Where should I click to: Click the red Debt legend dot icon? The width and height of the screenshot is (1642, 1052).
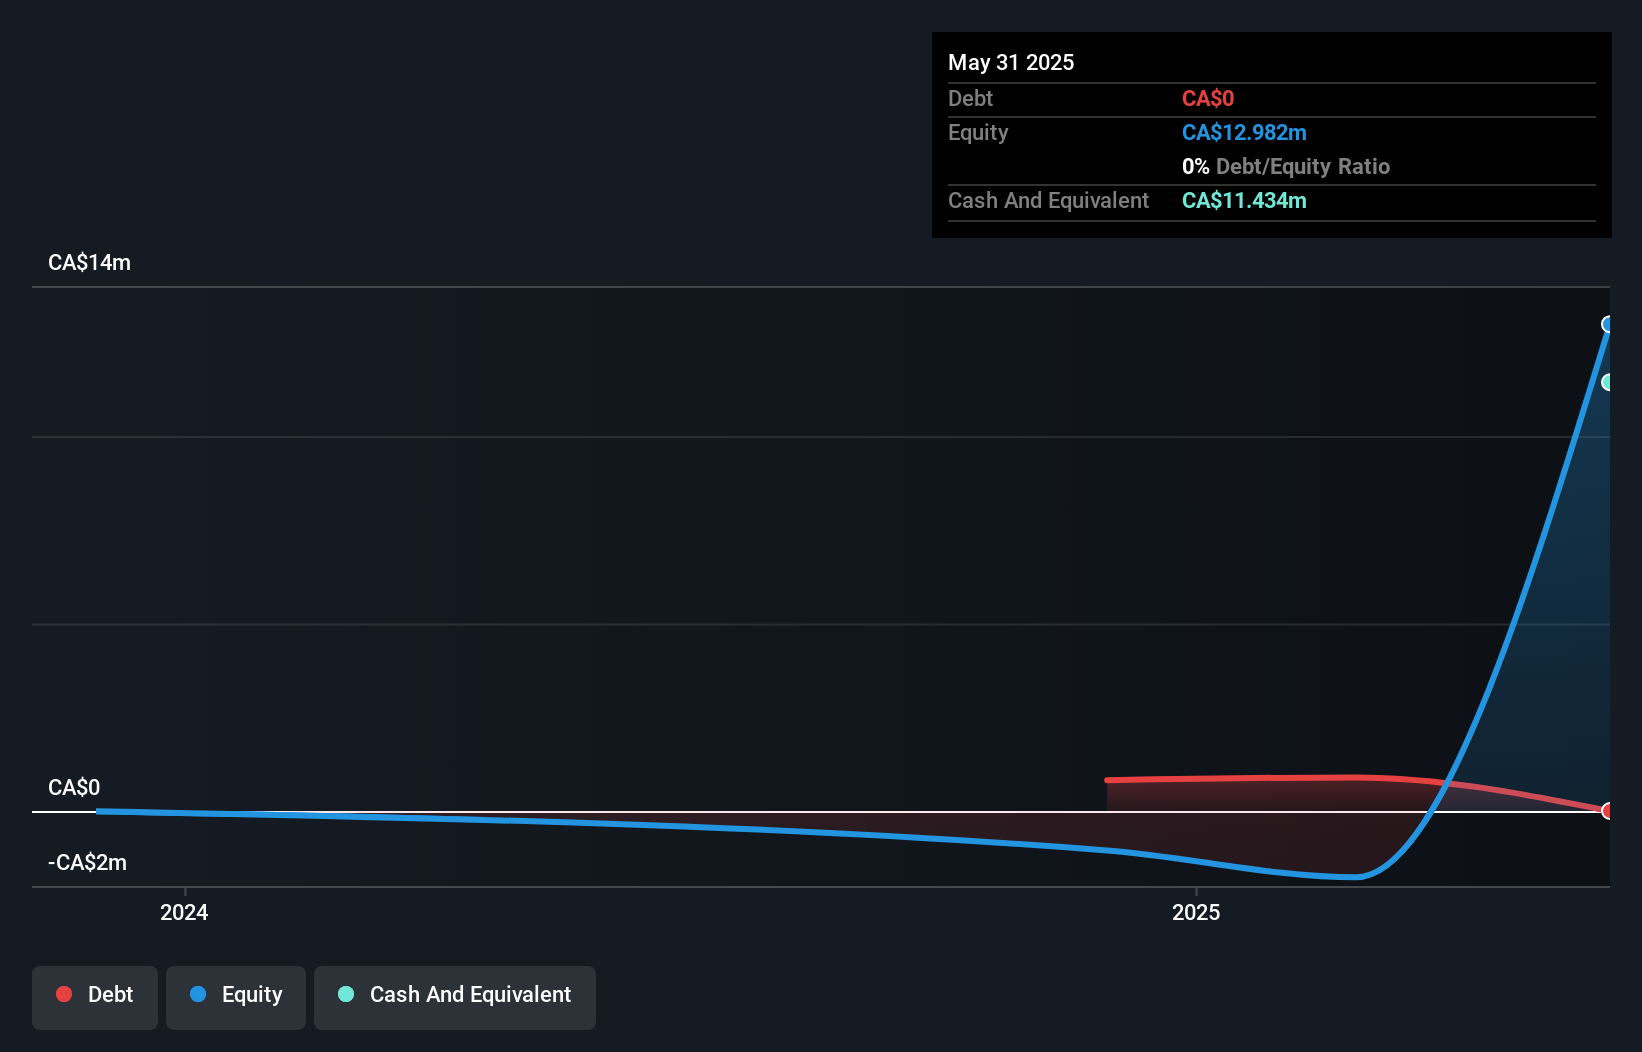64,994
